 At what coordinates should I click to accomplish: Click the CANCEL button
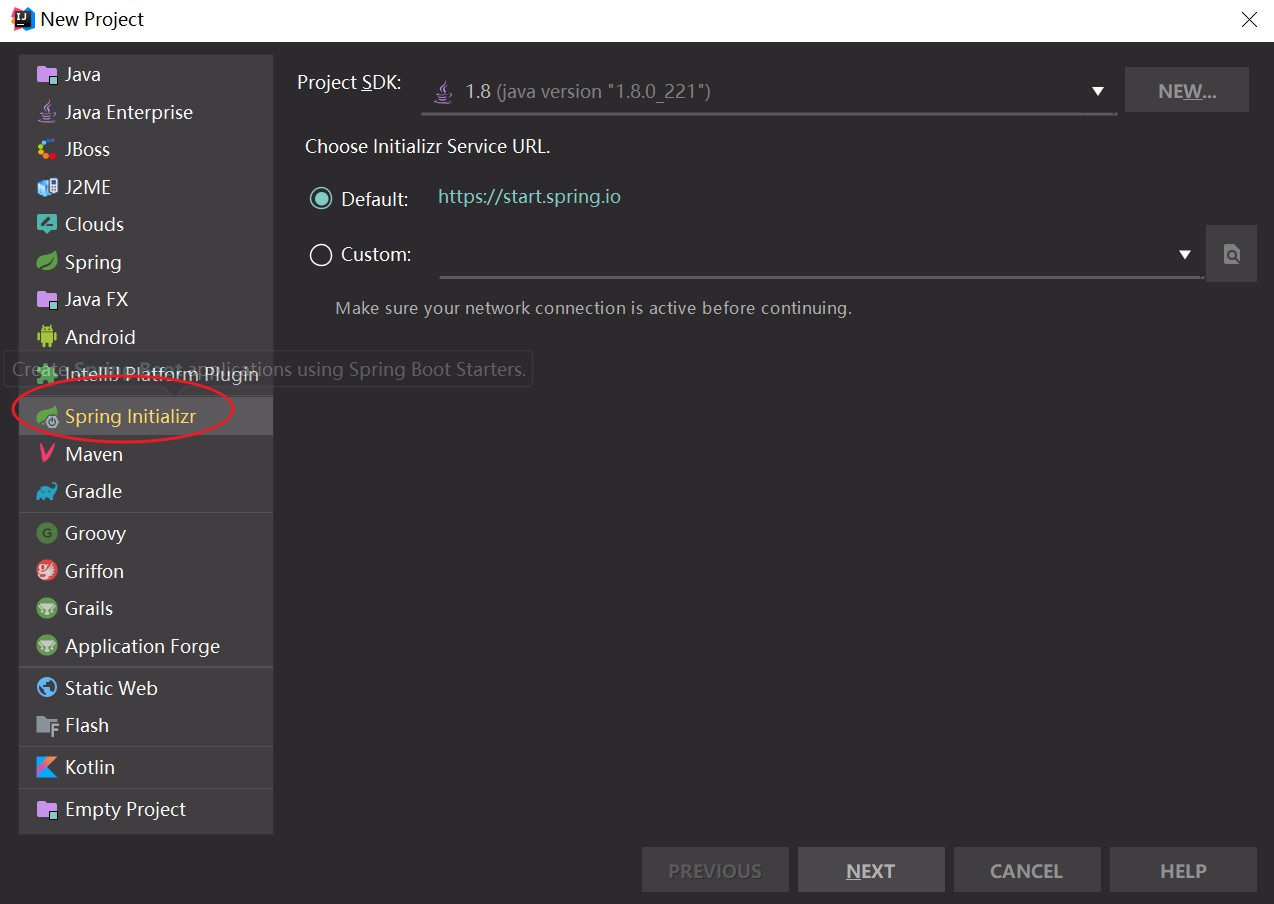[1027, 870]
